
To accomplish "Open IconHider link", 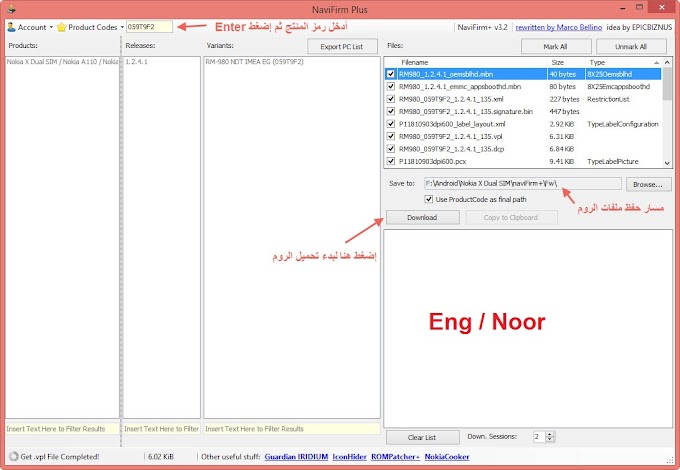I will tap(350, 457).
